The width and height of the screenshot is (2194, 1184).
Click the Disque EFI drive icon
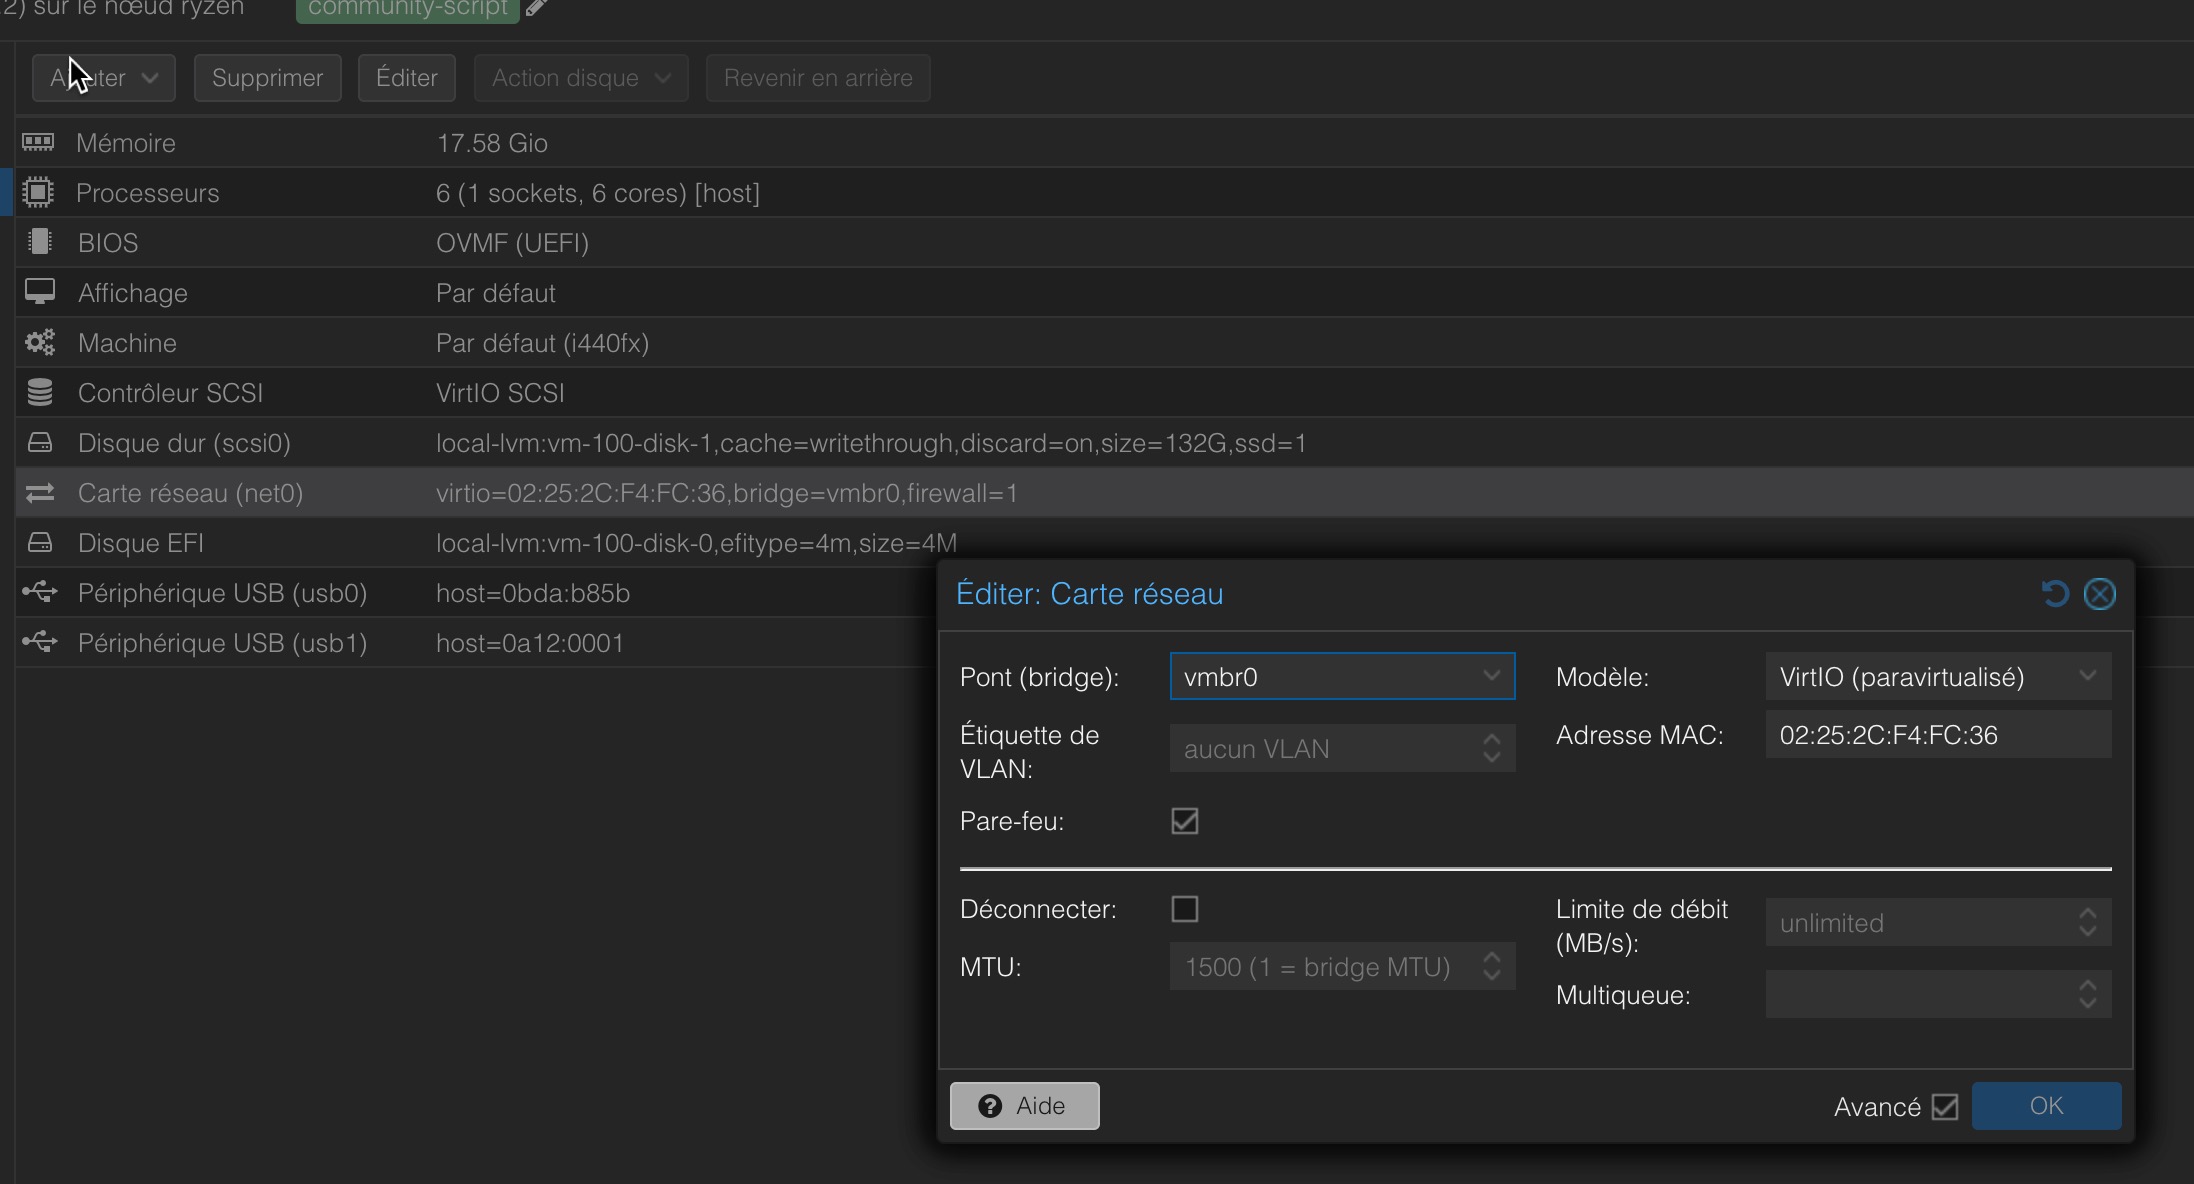40,542
